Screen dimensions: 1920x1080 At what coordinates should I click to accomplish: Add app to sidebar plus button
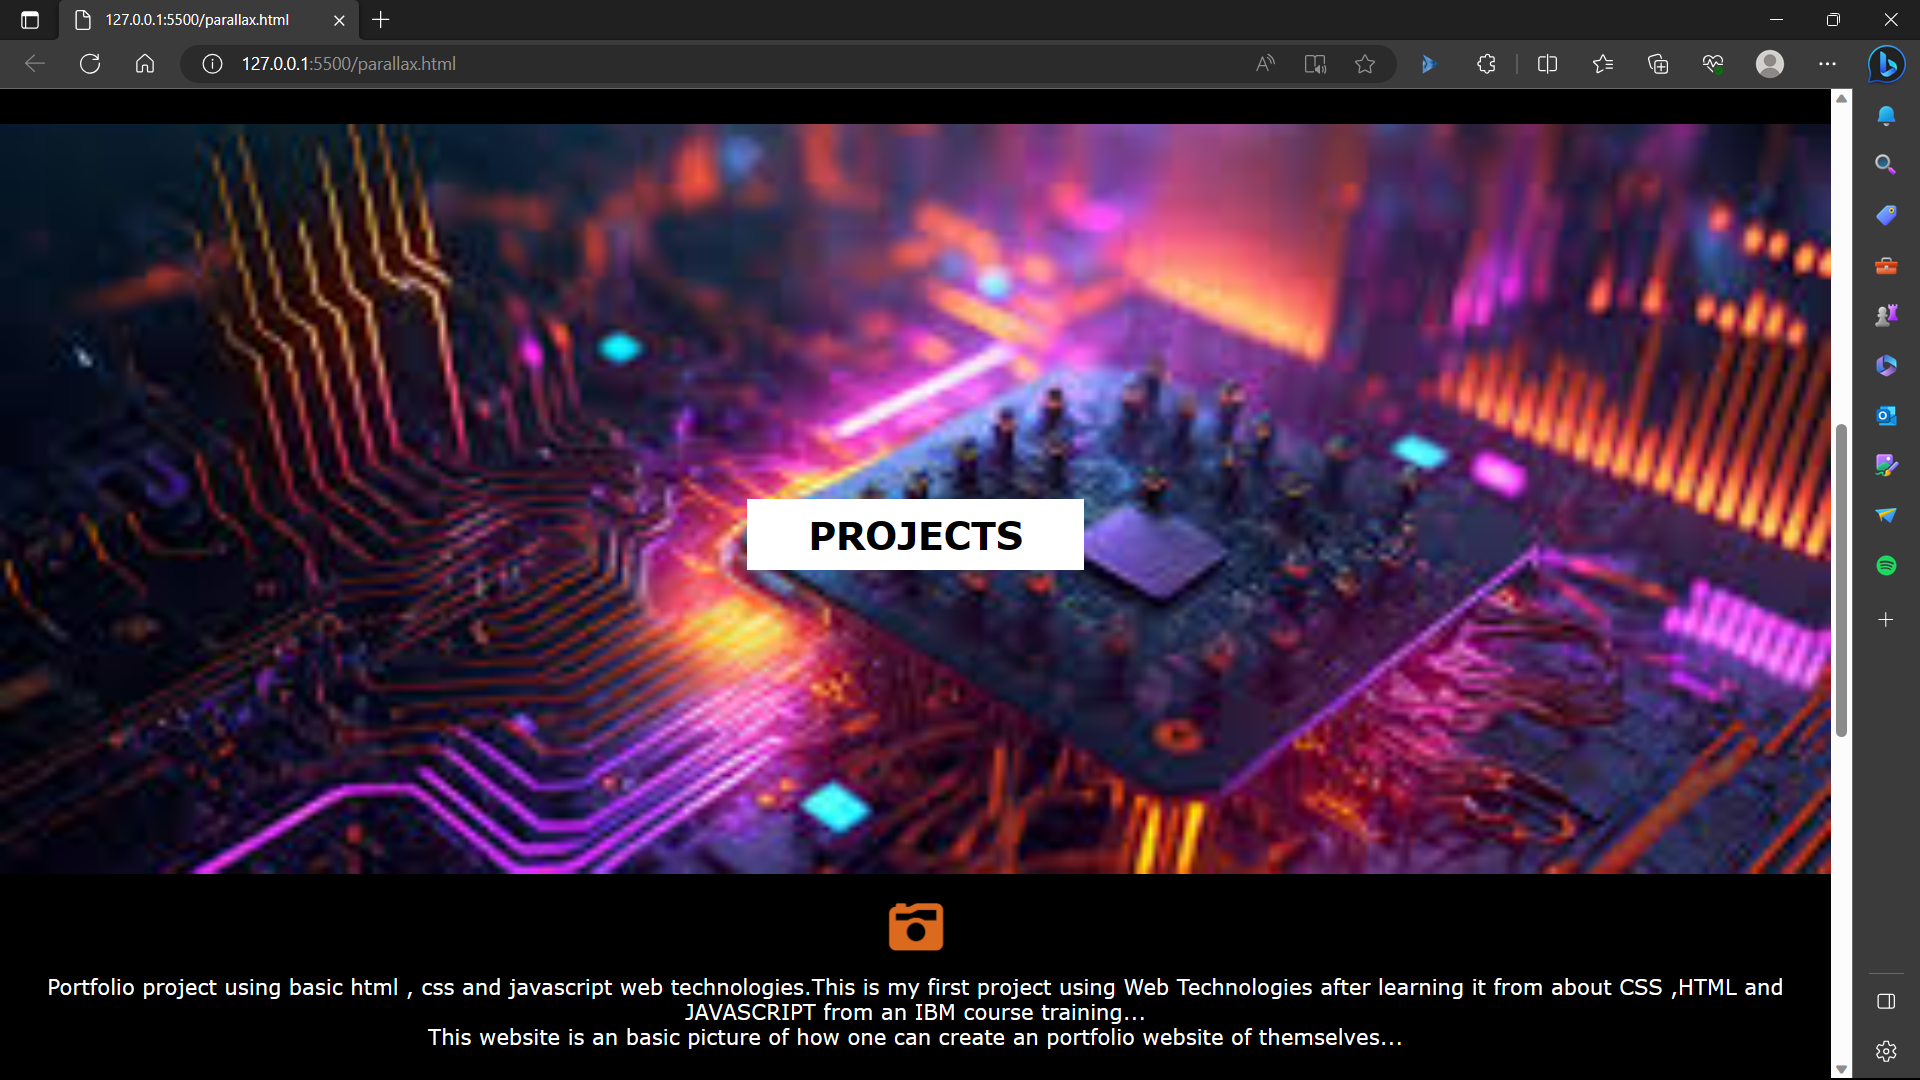(1885, 620)
